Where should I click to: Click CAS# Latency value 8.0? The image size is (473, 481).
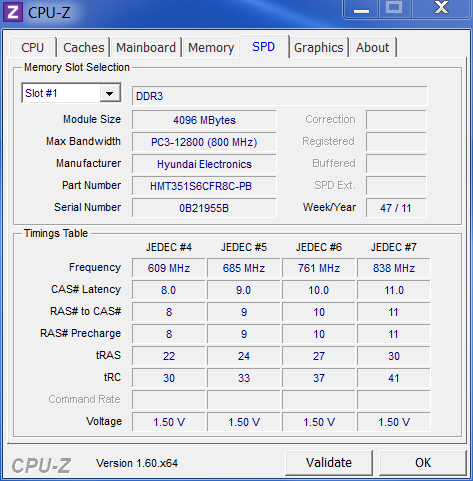169,290
